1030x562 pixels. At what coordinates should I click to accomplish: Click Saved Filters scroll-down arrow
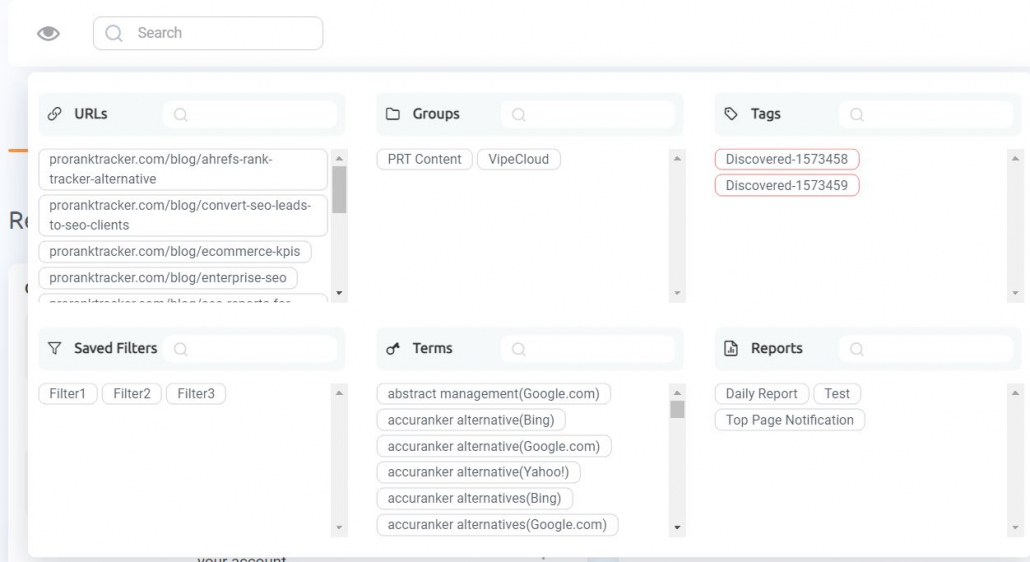pyautogui.click(x=339, y=527)
